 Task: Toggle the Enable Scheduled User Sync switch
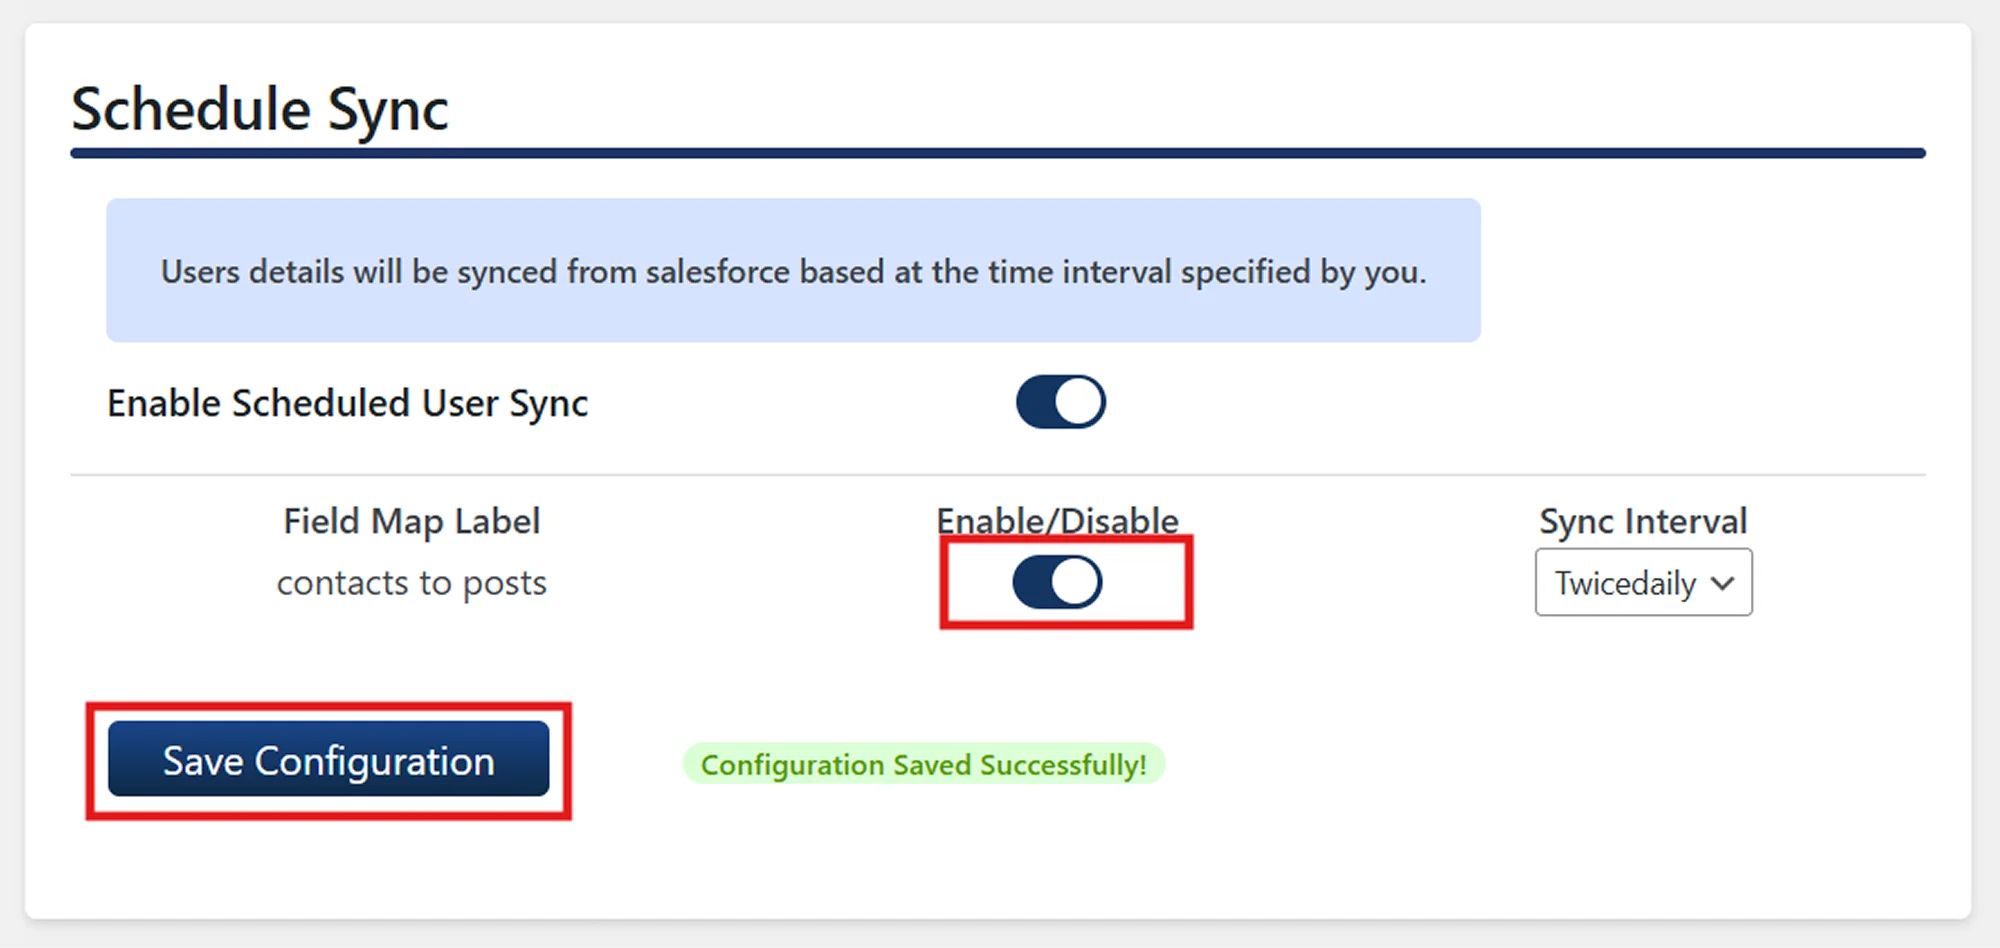point(1060,402)
